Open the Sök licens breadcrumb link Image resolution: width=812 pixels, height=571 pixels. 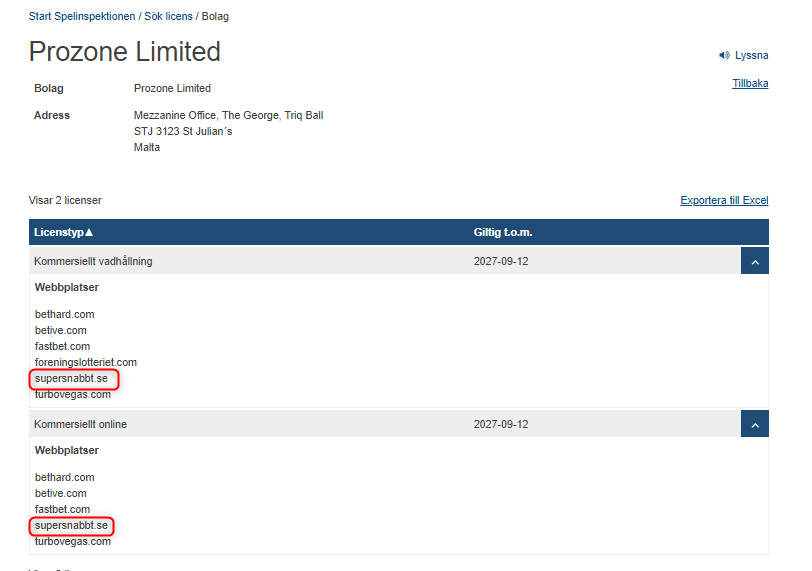pos(170,16)
